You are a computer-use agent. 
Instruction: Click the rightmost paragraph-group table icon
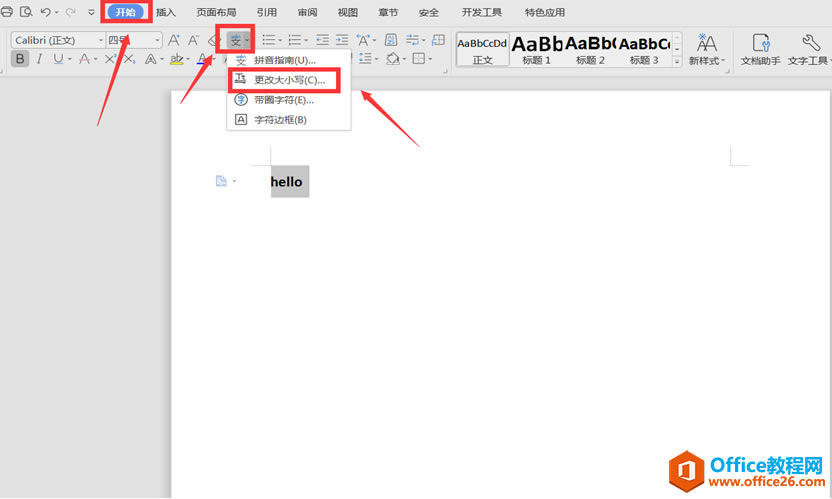(438, 40)
